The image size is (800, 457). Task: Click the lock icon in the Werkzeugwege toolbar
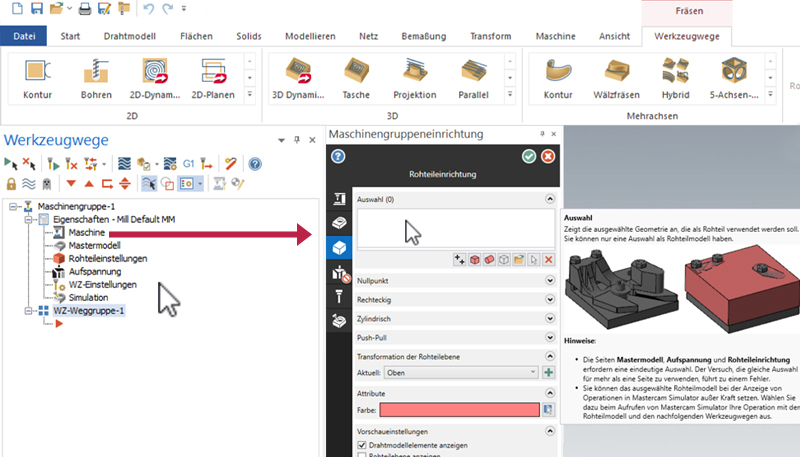click(x=12, y=183)
